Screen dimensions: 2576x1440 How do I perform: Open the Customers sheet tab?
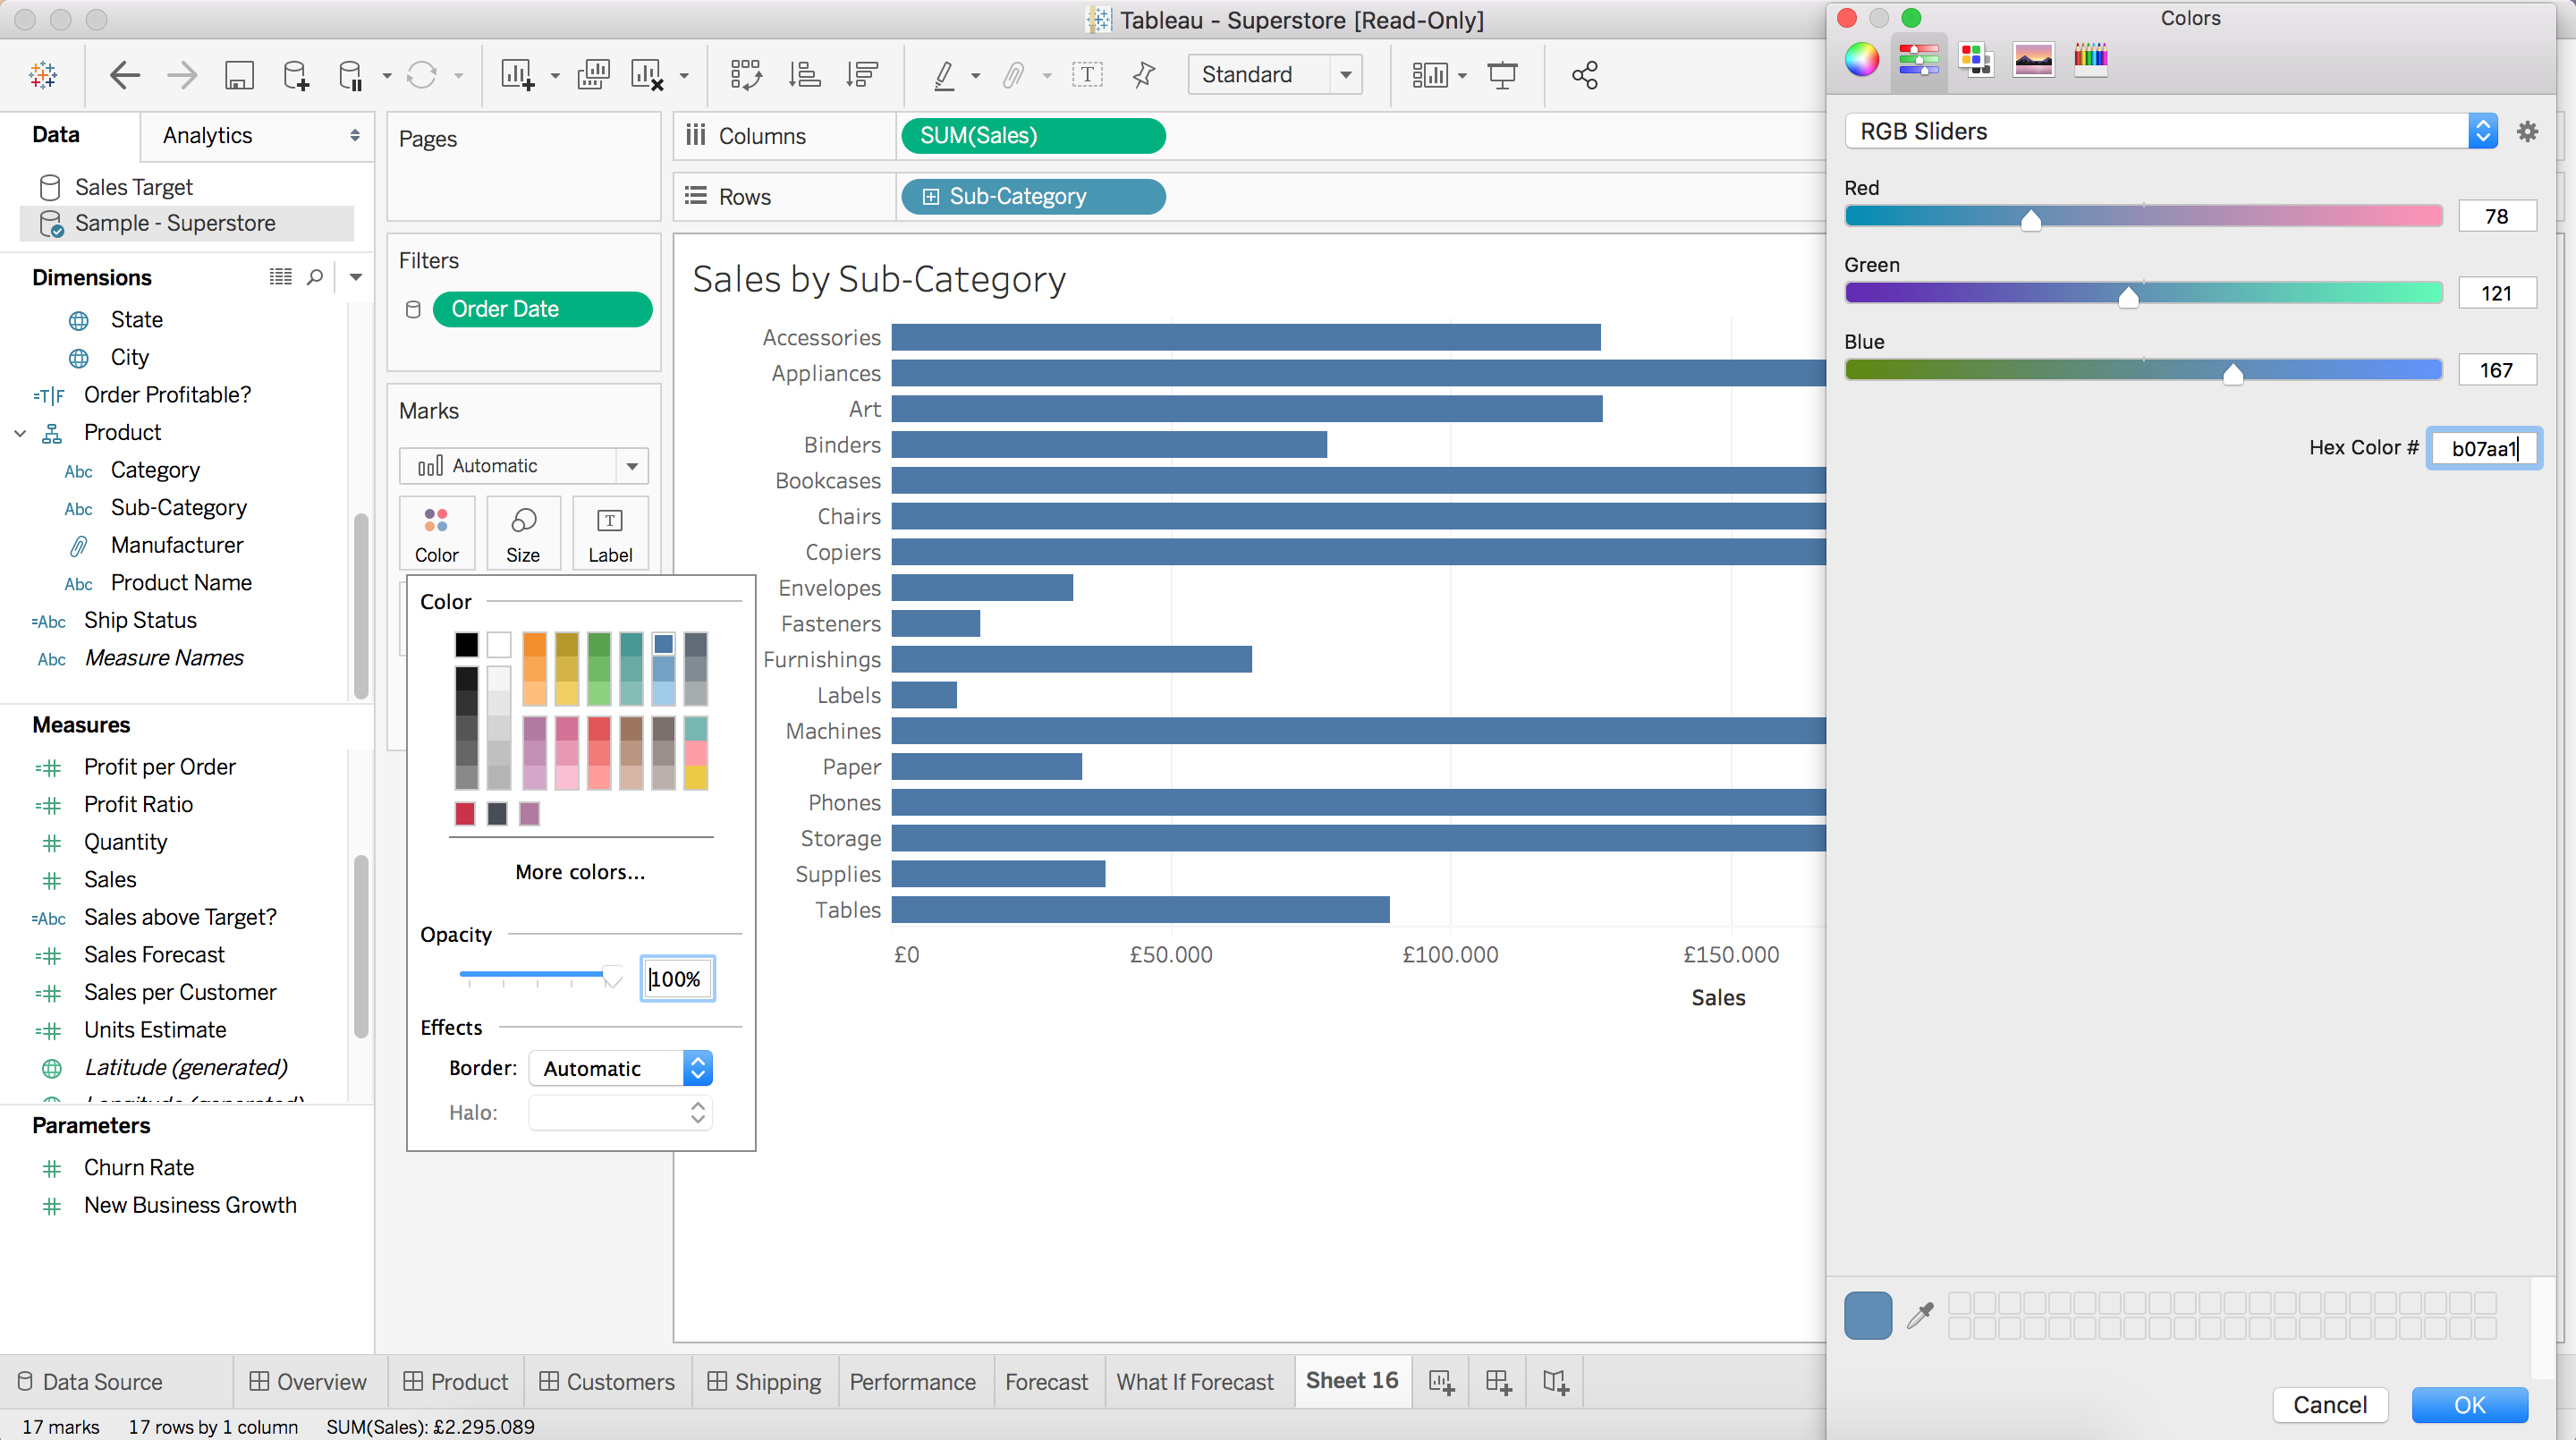607,1382
